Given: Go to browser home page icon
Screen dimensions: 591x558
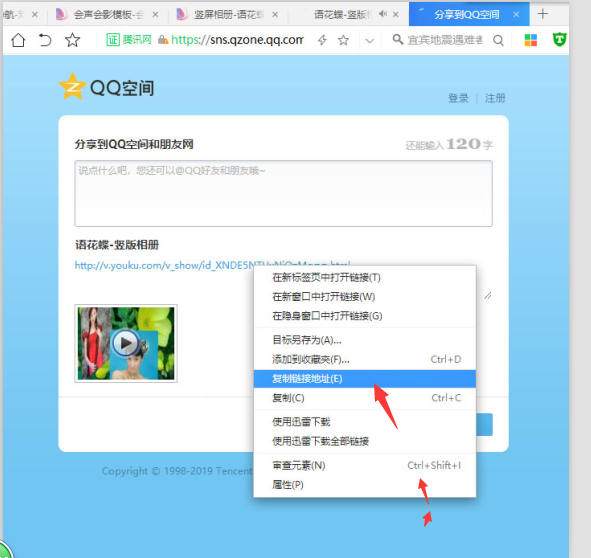Looking at the screenshot, I should (x=18, y=40).
